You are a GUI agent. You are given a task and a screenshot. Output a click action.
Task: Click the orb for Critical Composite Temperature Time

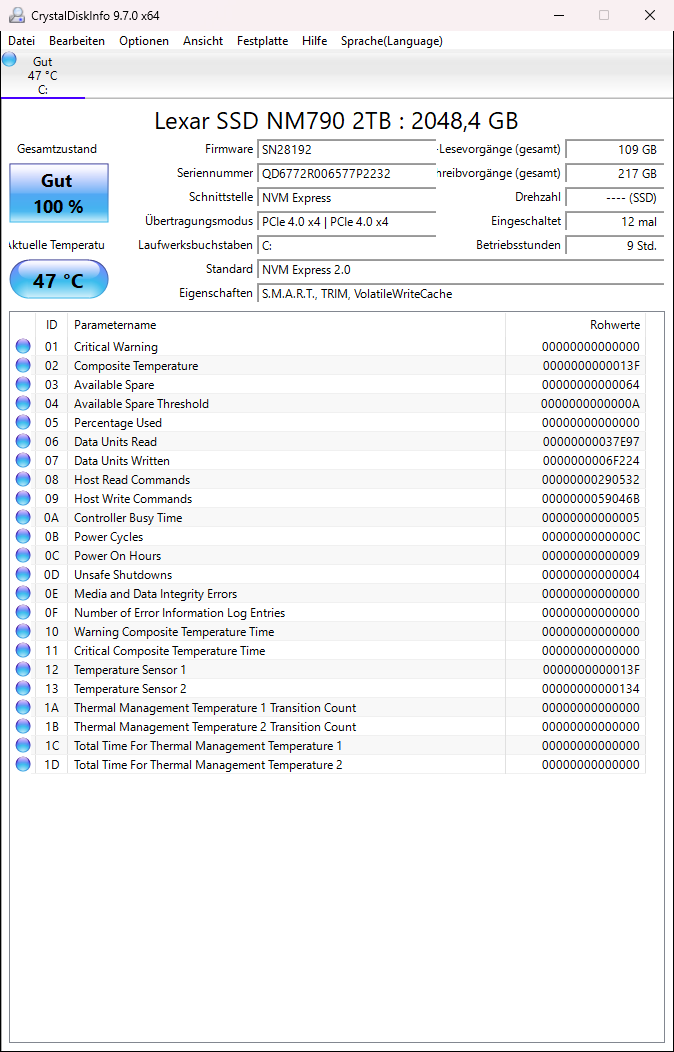(x=23, y=651)
